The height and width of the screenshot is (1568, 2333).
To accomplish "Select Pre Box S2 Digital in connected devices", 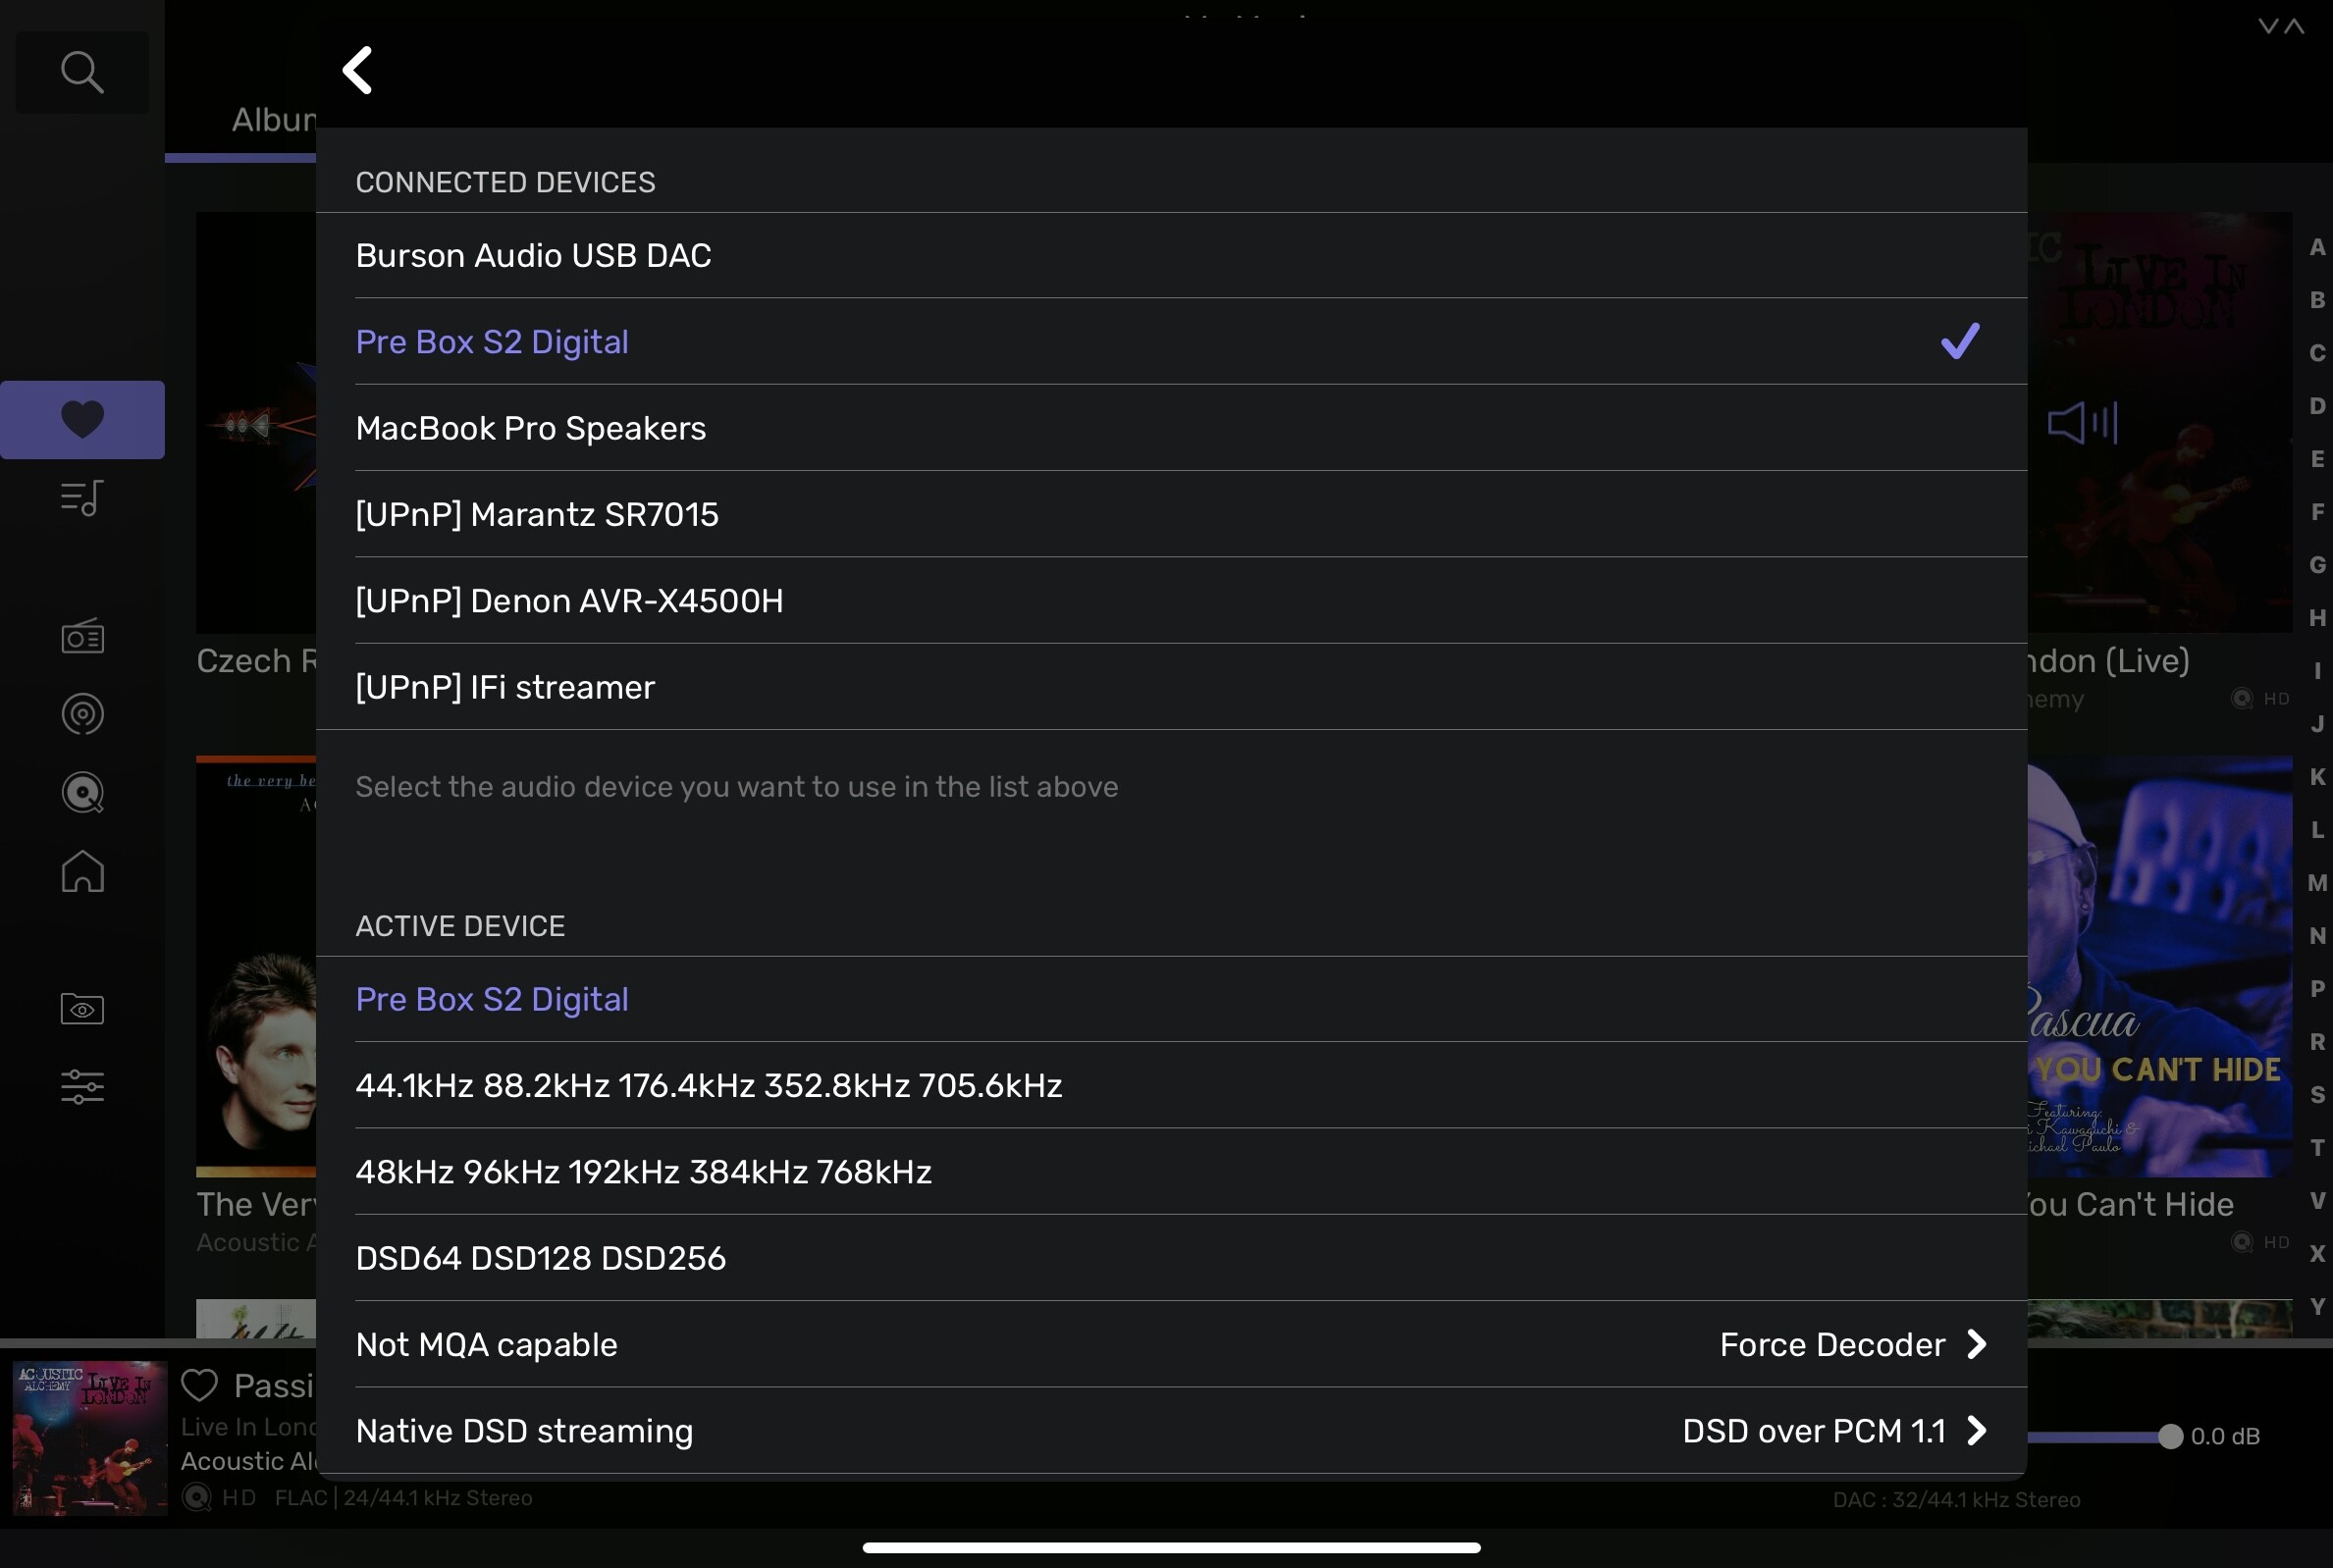I will (1171, 341).
